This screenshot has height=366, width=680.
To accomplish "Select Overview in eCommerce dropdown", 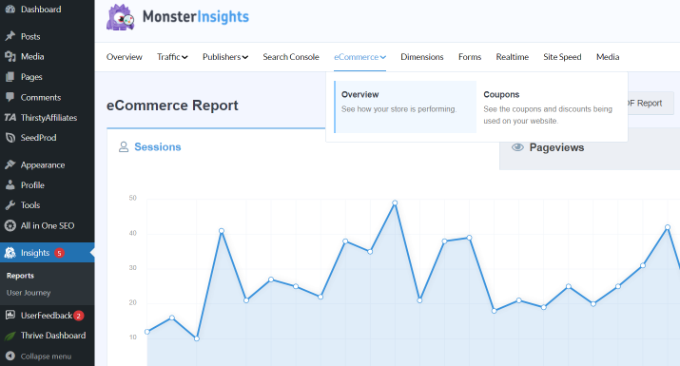I will click(405, 107).
